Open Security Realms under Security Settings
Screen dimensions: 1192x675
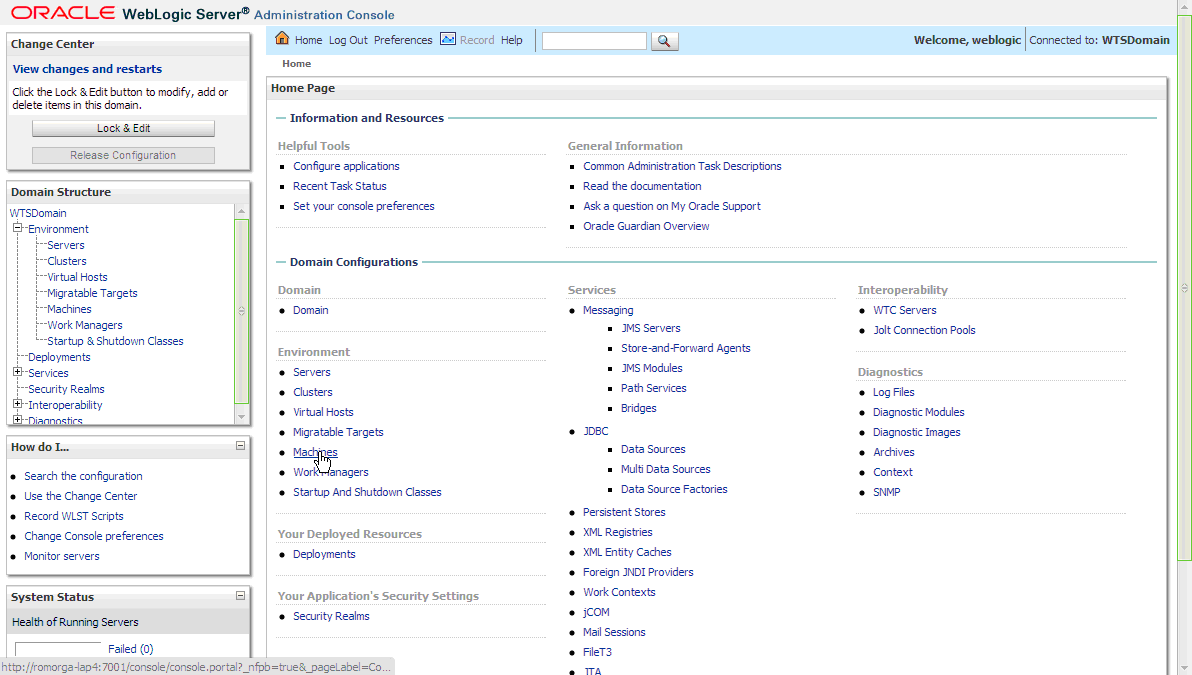pyautogui.click(x=331, y=615)
